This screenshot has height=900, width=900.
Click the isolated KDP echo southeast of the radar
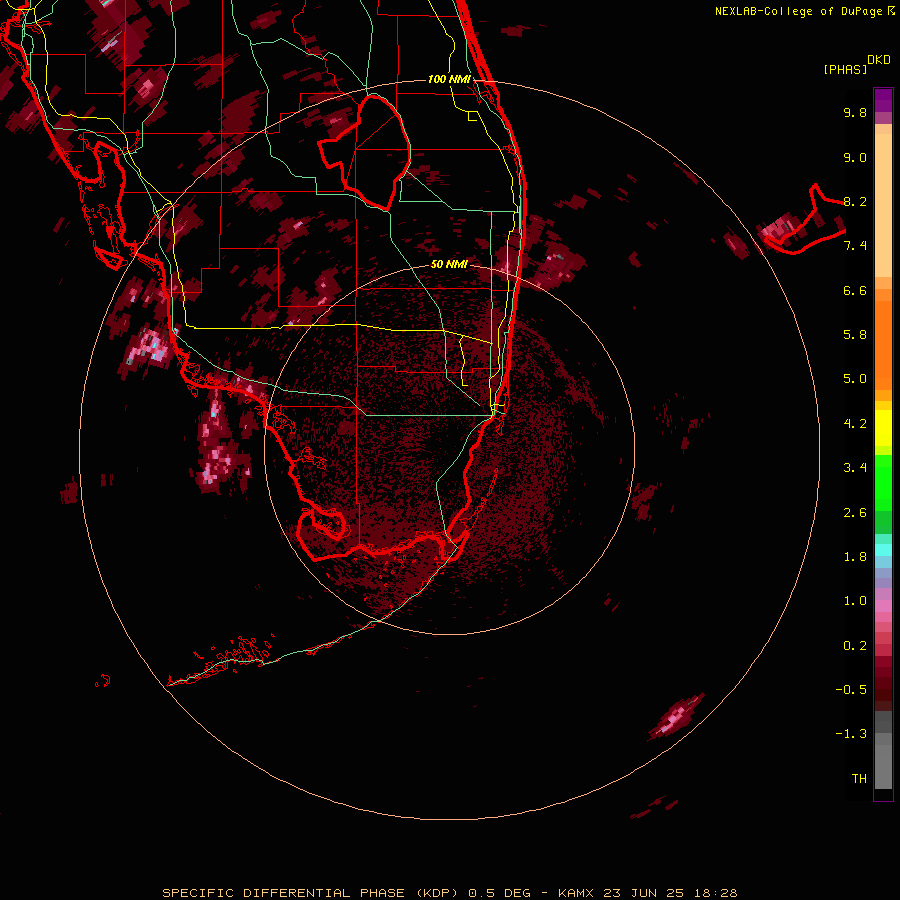tap(676, 717)
